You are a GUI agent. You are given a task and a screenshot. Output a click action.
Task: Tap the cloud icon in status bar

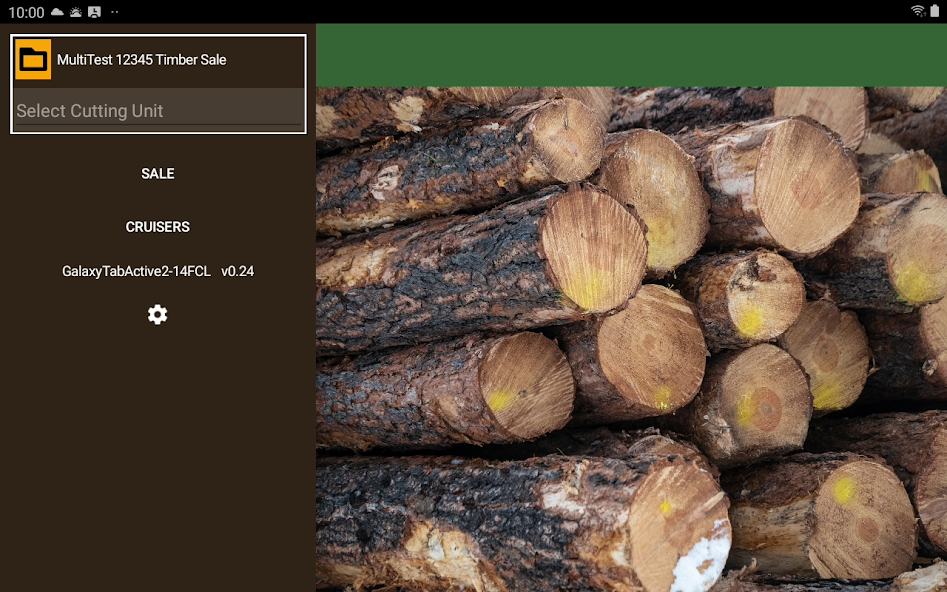coord(57,12)
